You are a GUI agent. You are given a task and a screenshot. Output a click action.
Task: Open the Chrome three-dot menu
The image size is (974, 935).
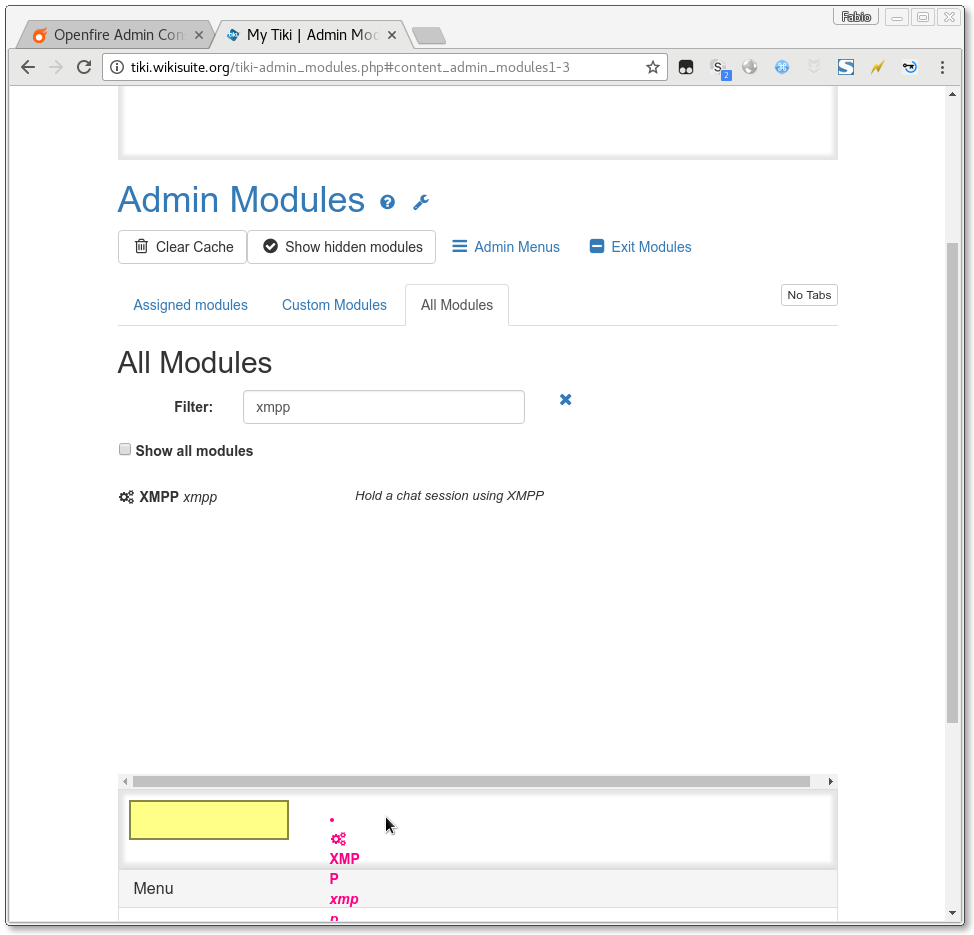pyautogui.click(x=942, y=67)
